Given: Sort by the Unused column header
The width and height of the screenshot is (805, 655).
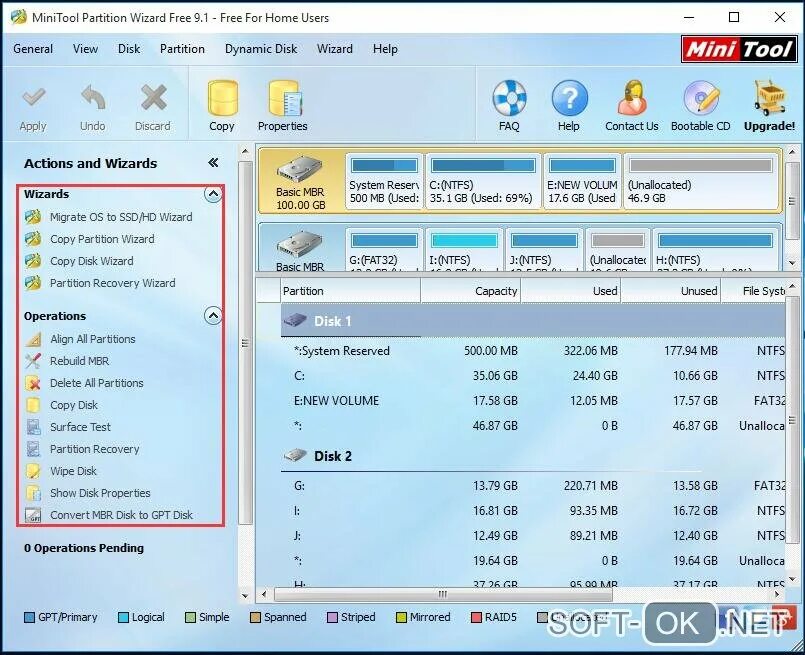Looking at the screenshot, I should tap(671, 291).
